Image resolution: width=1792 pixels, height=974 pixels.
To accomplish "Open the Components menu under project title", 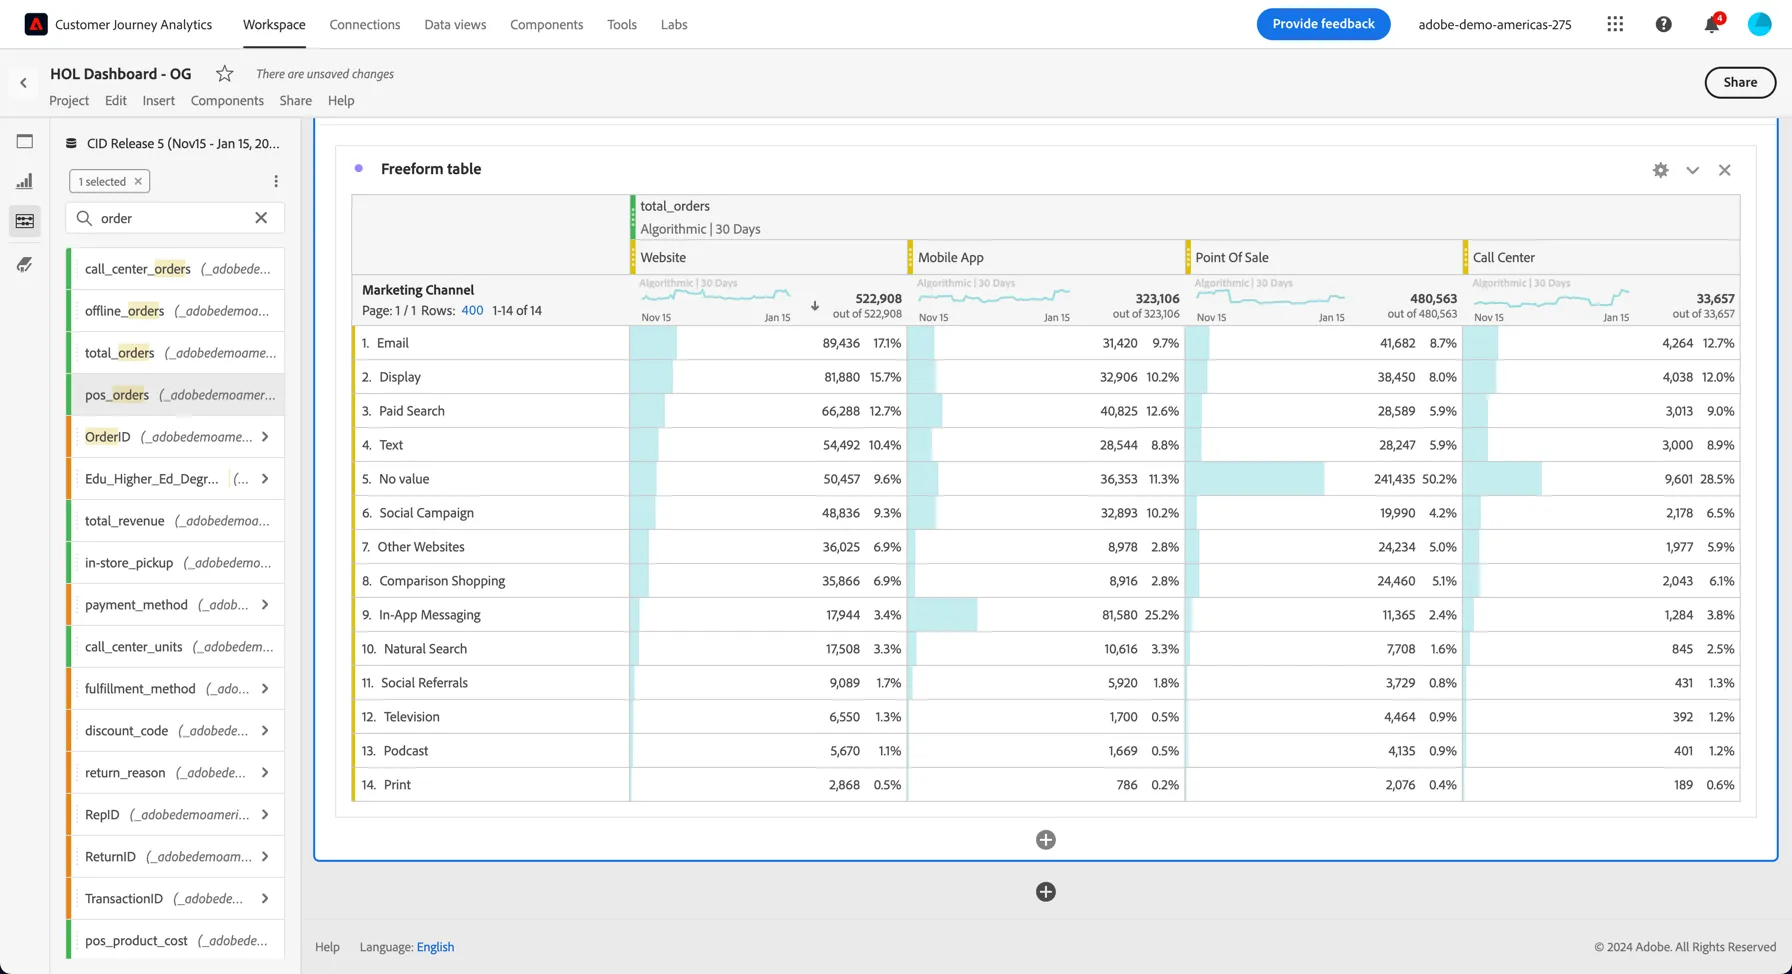I will point(227,100).
